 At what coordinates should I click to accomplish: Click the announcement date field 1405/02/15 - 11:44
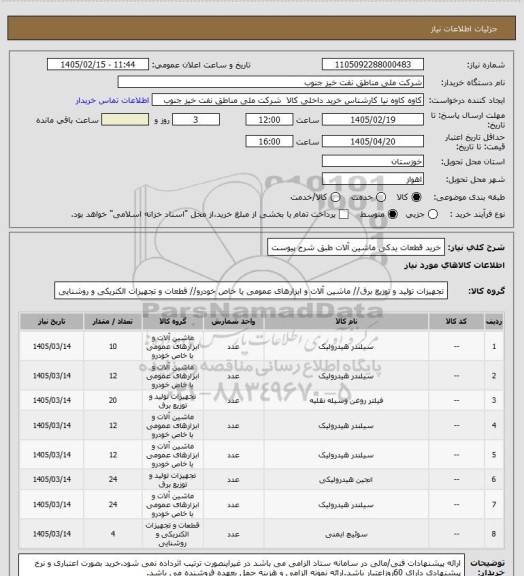(x=98, y=64)
